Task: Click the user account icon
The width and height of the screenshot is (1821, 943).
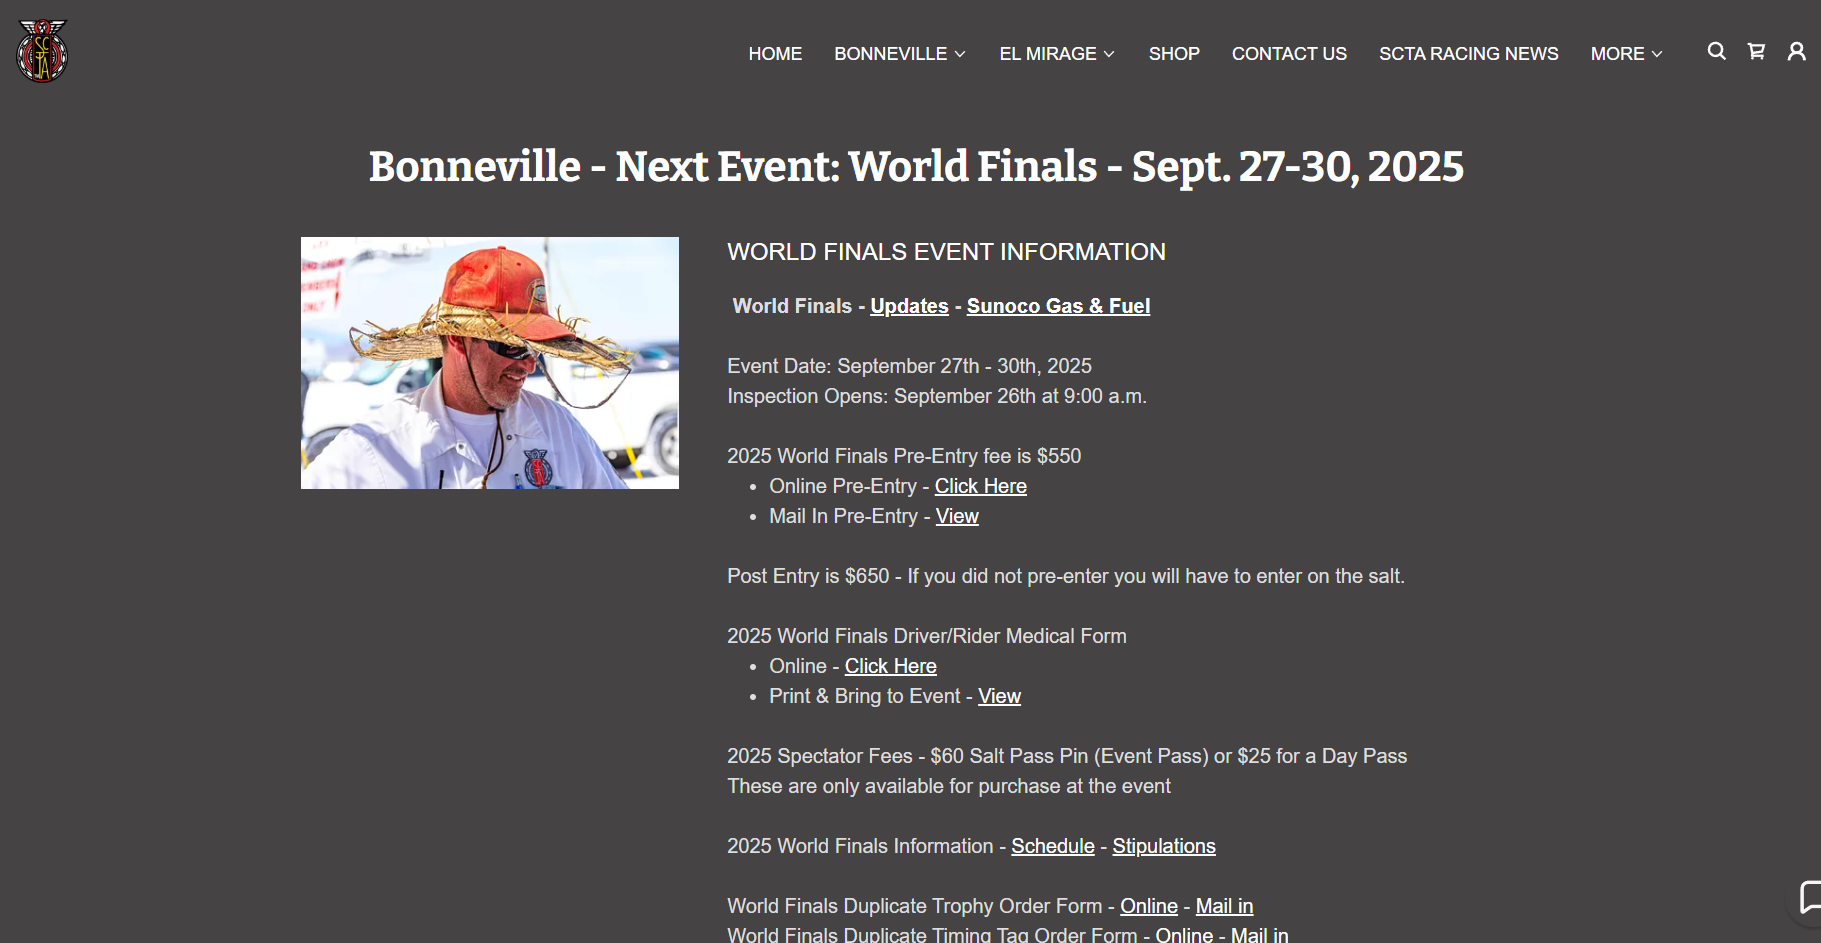Action: tap(1796, 51)
